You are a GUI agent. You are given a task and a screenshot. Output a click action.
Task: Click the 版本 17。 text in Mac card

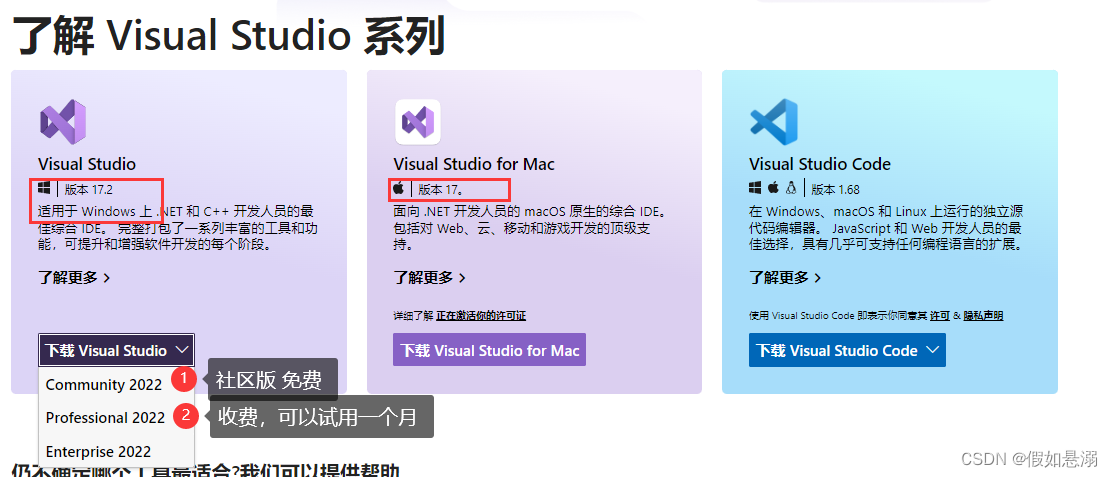tap(441, 190)
